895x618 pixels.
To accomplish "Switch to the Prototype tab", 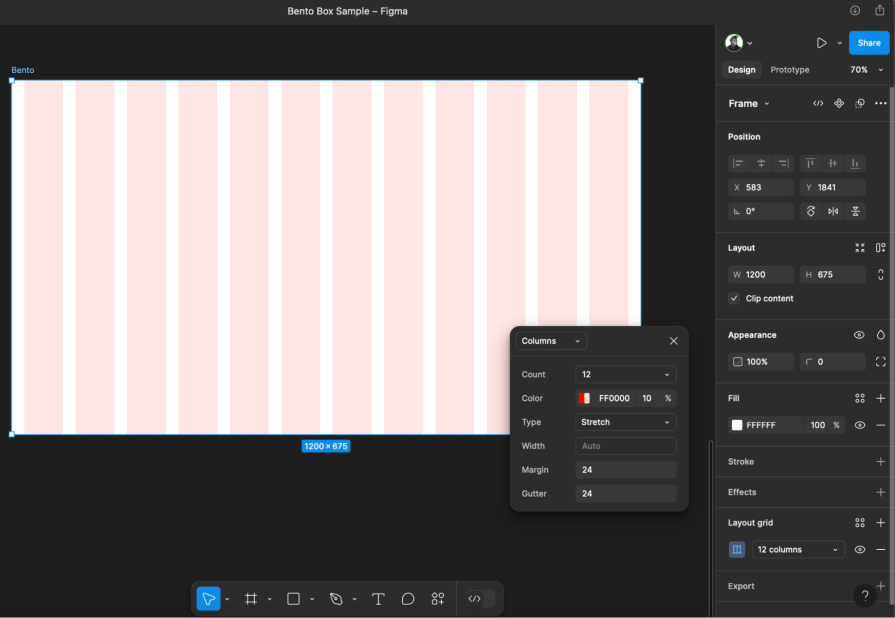I will tap(789, 69).
